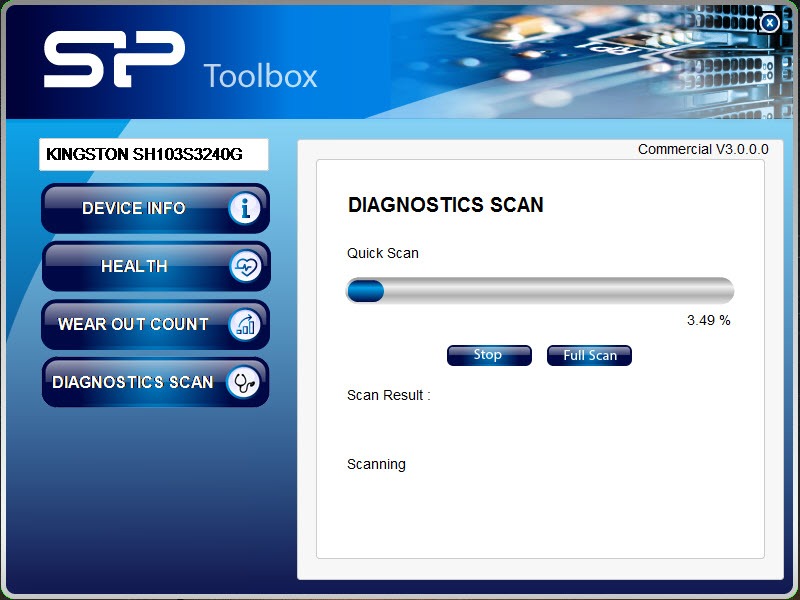Click the 3.49 % progress value

coord(709,320)
